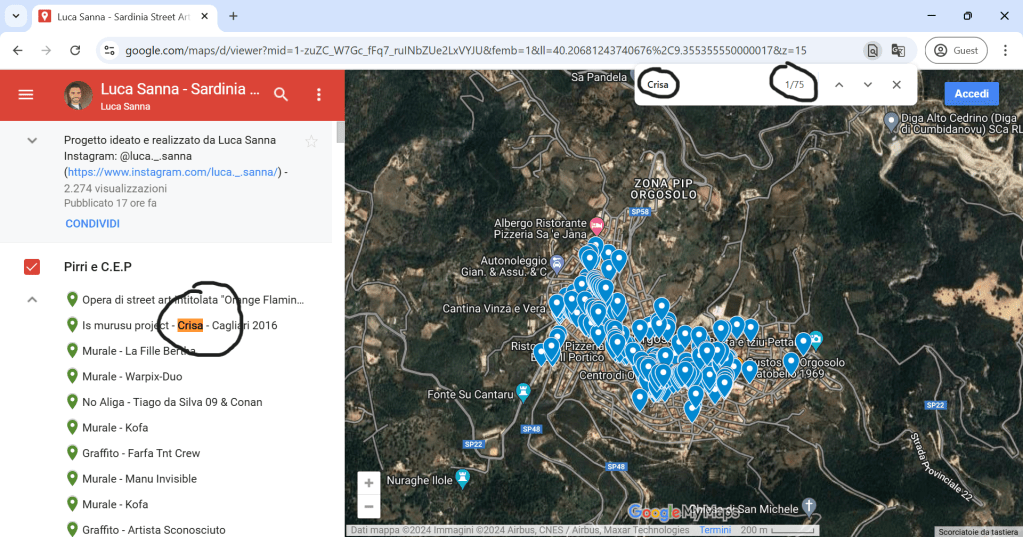Click the search magnifier in the map header
The image size is (1023, 537).
[x=281, y=94]
